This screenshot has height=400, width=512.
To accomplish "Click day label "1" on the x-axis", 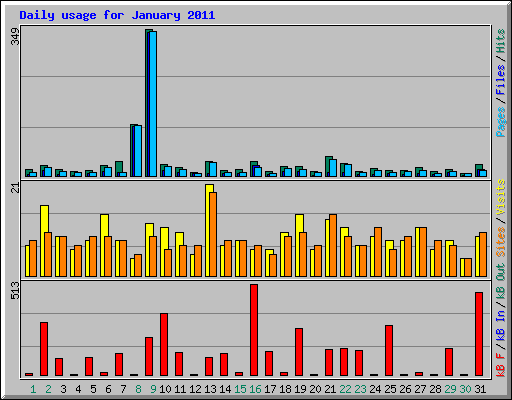I will (33, 389).
